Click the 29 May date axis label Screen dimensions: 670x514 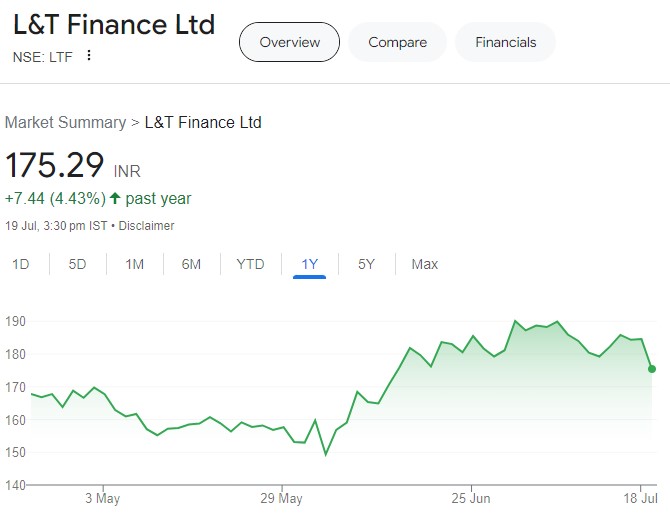(281, 498)
